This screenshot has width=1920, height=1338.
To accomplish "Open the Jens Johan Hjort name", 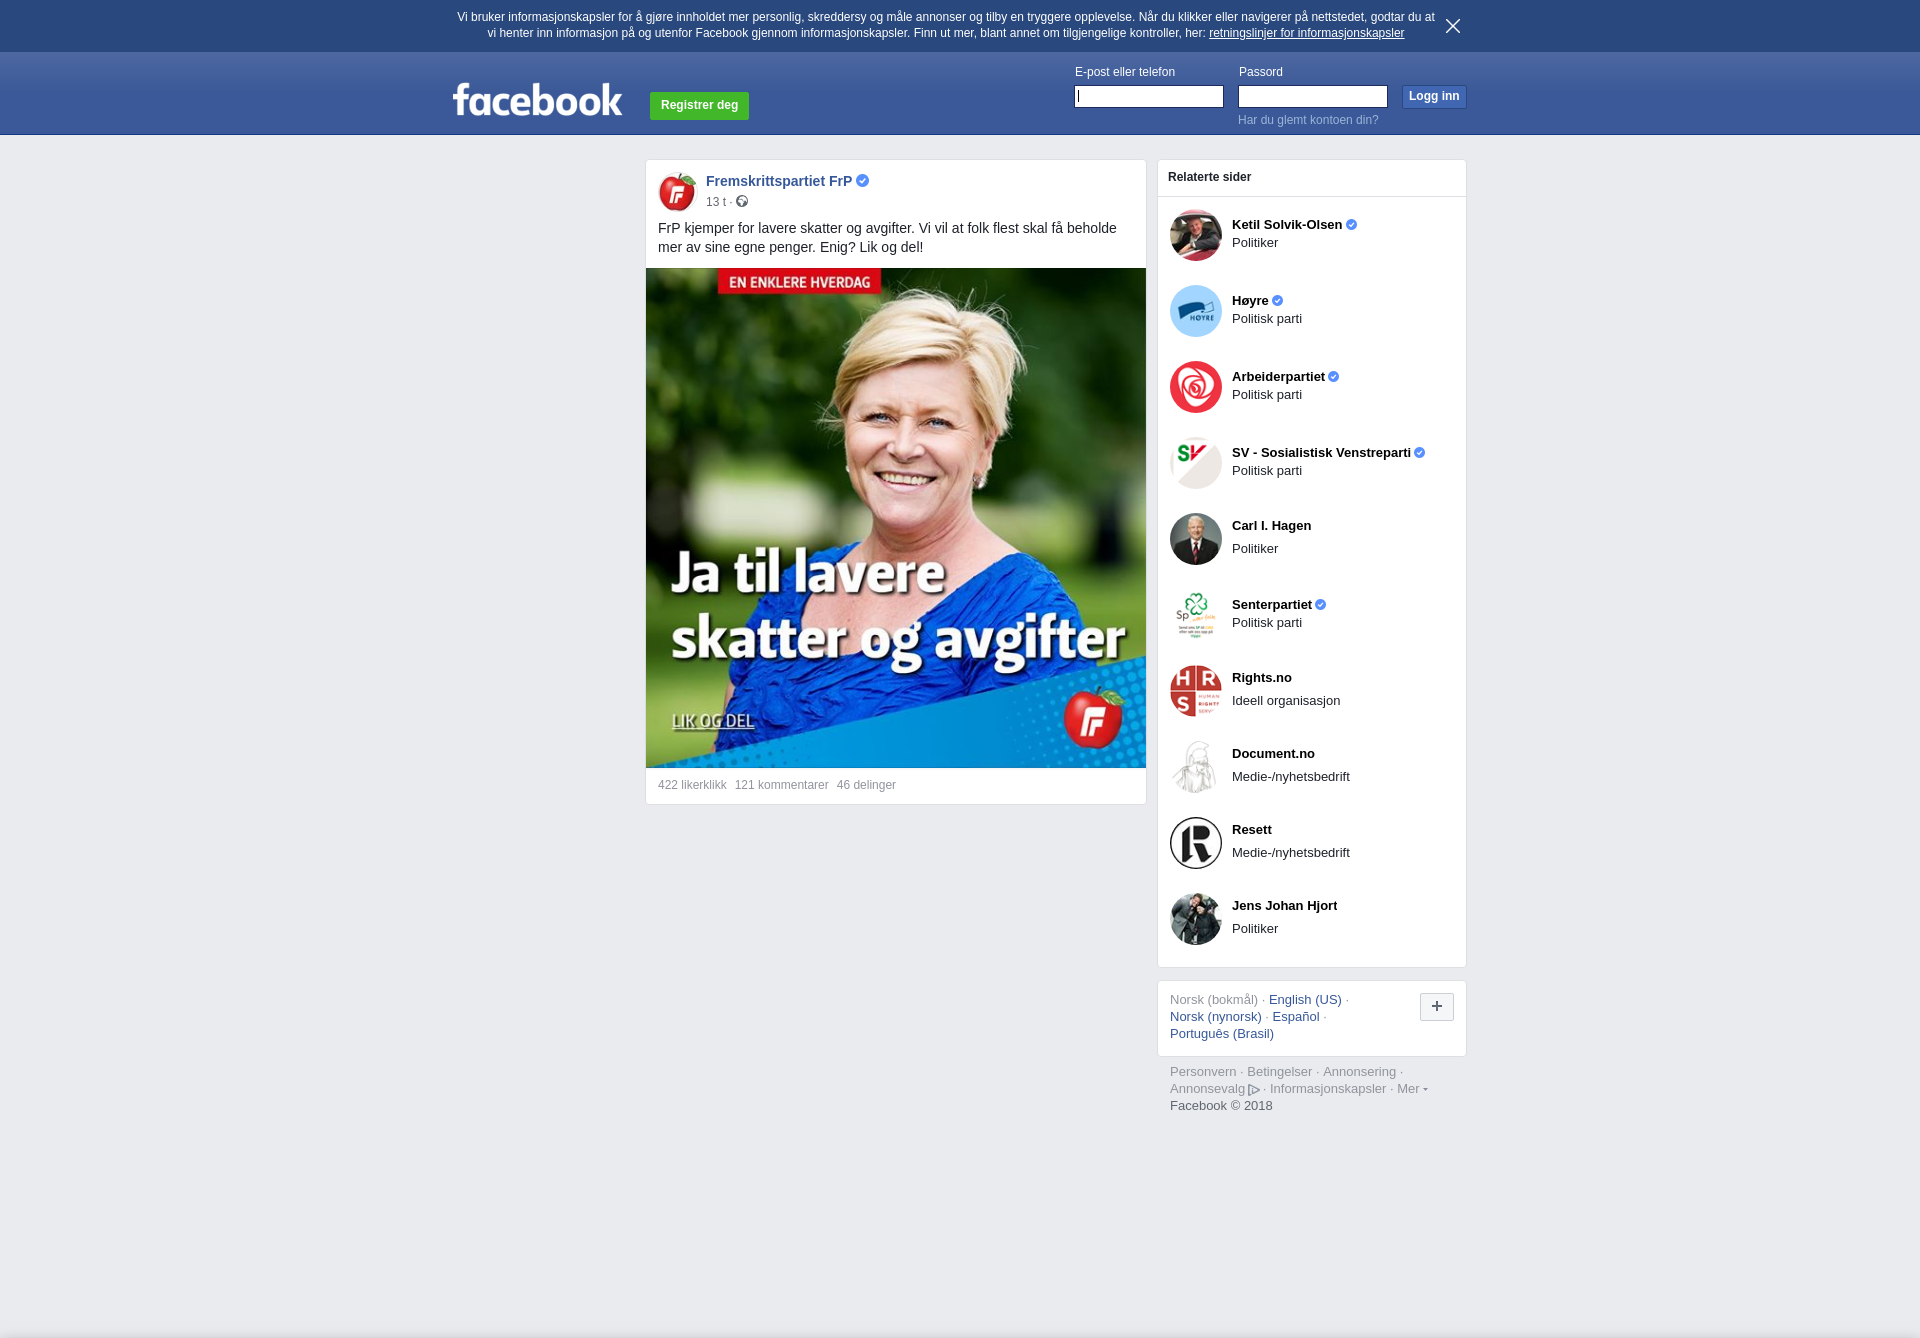I will [x=1284, y=906].
